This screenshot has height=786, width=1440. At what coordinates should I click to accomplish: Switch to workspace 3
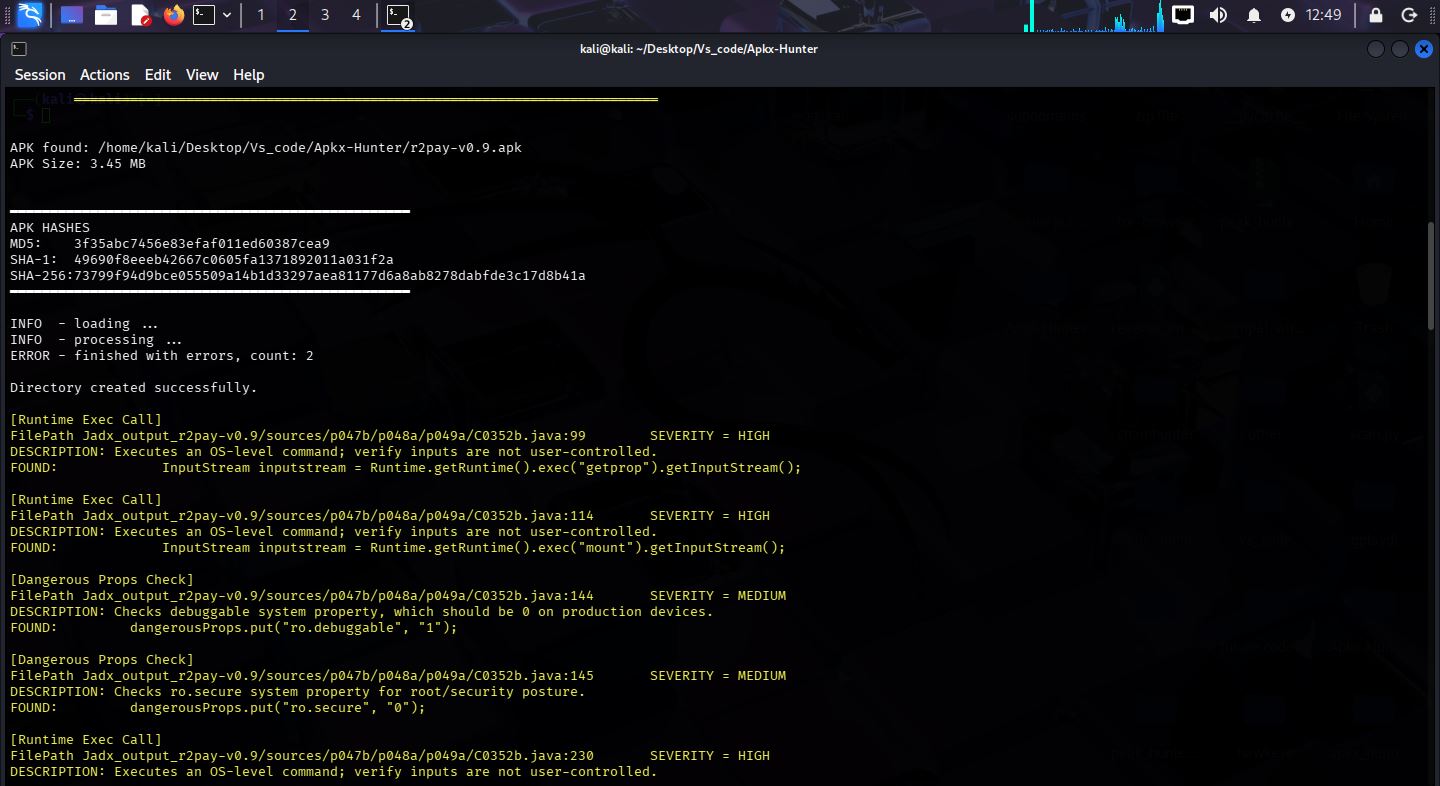(x=325, y=15)
